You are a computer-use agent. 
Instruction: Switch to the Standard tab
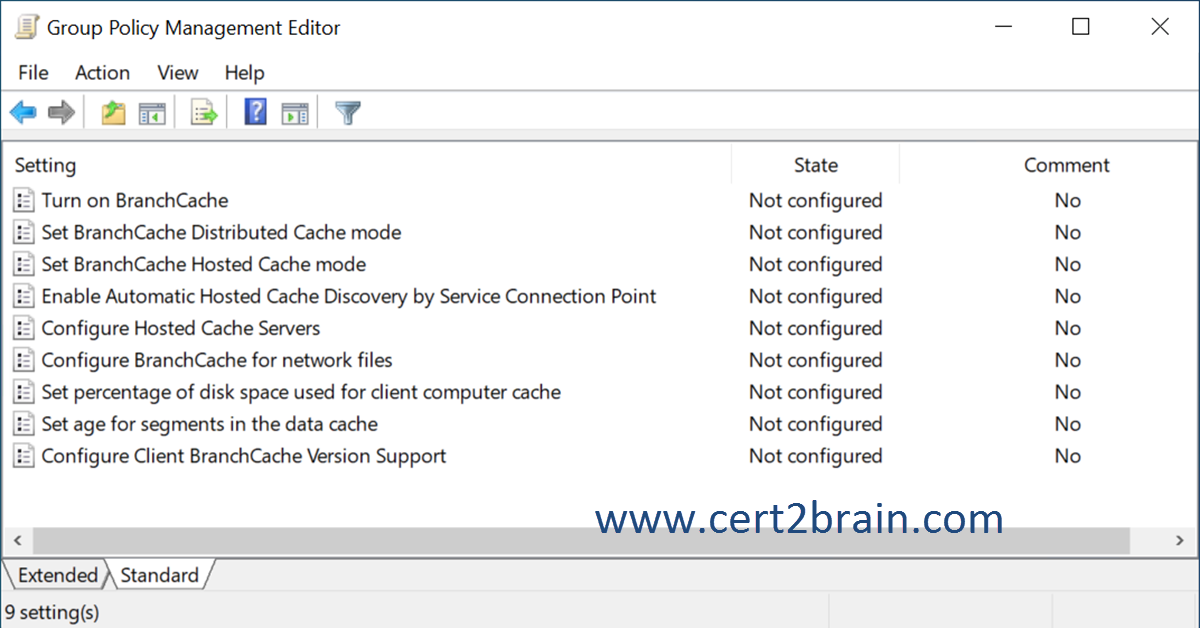point(159,575)
